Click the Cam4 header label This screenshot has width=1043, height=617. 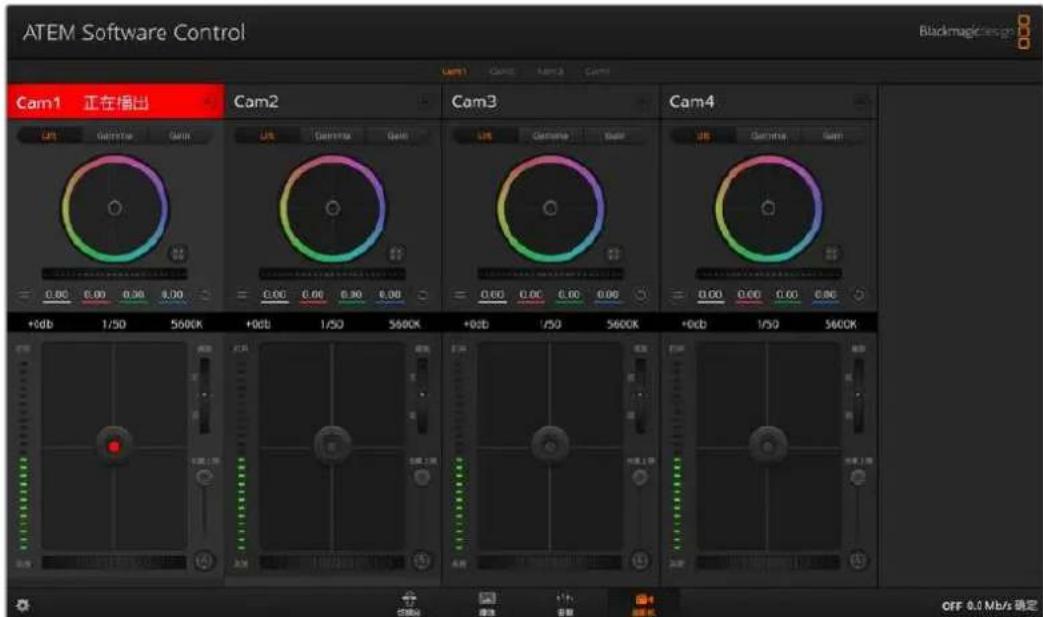pyautogui.click(x=692, y=102)
